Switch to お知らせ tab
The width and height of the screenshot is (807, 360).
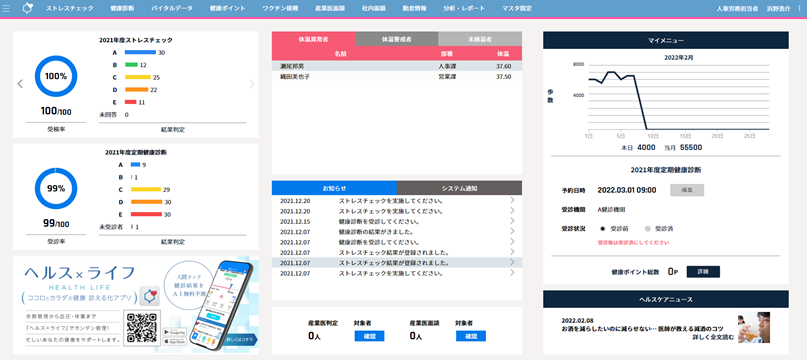tap(334, 188)
